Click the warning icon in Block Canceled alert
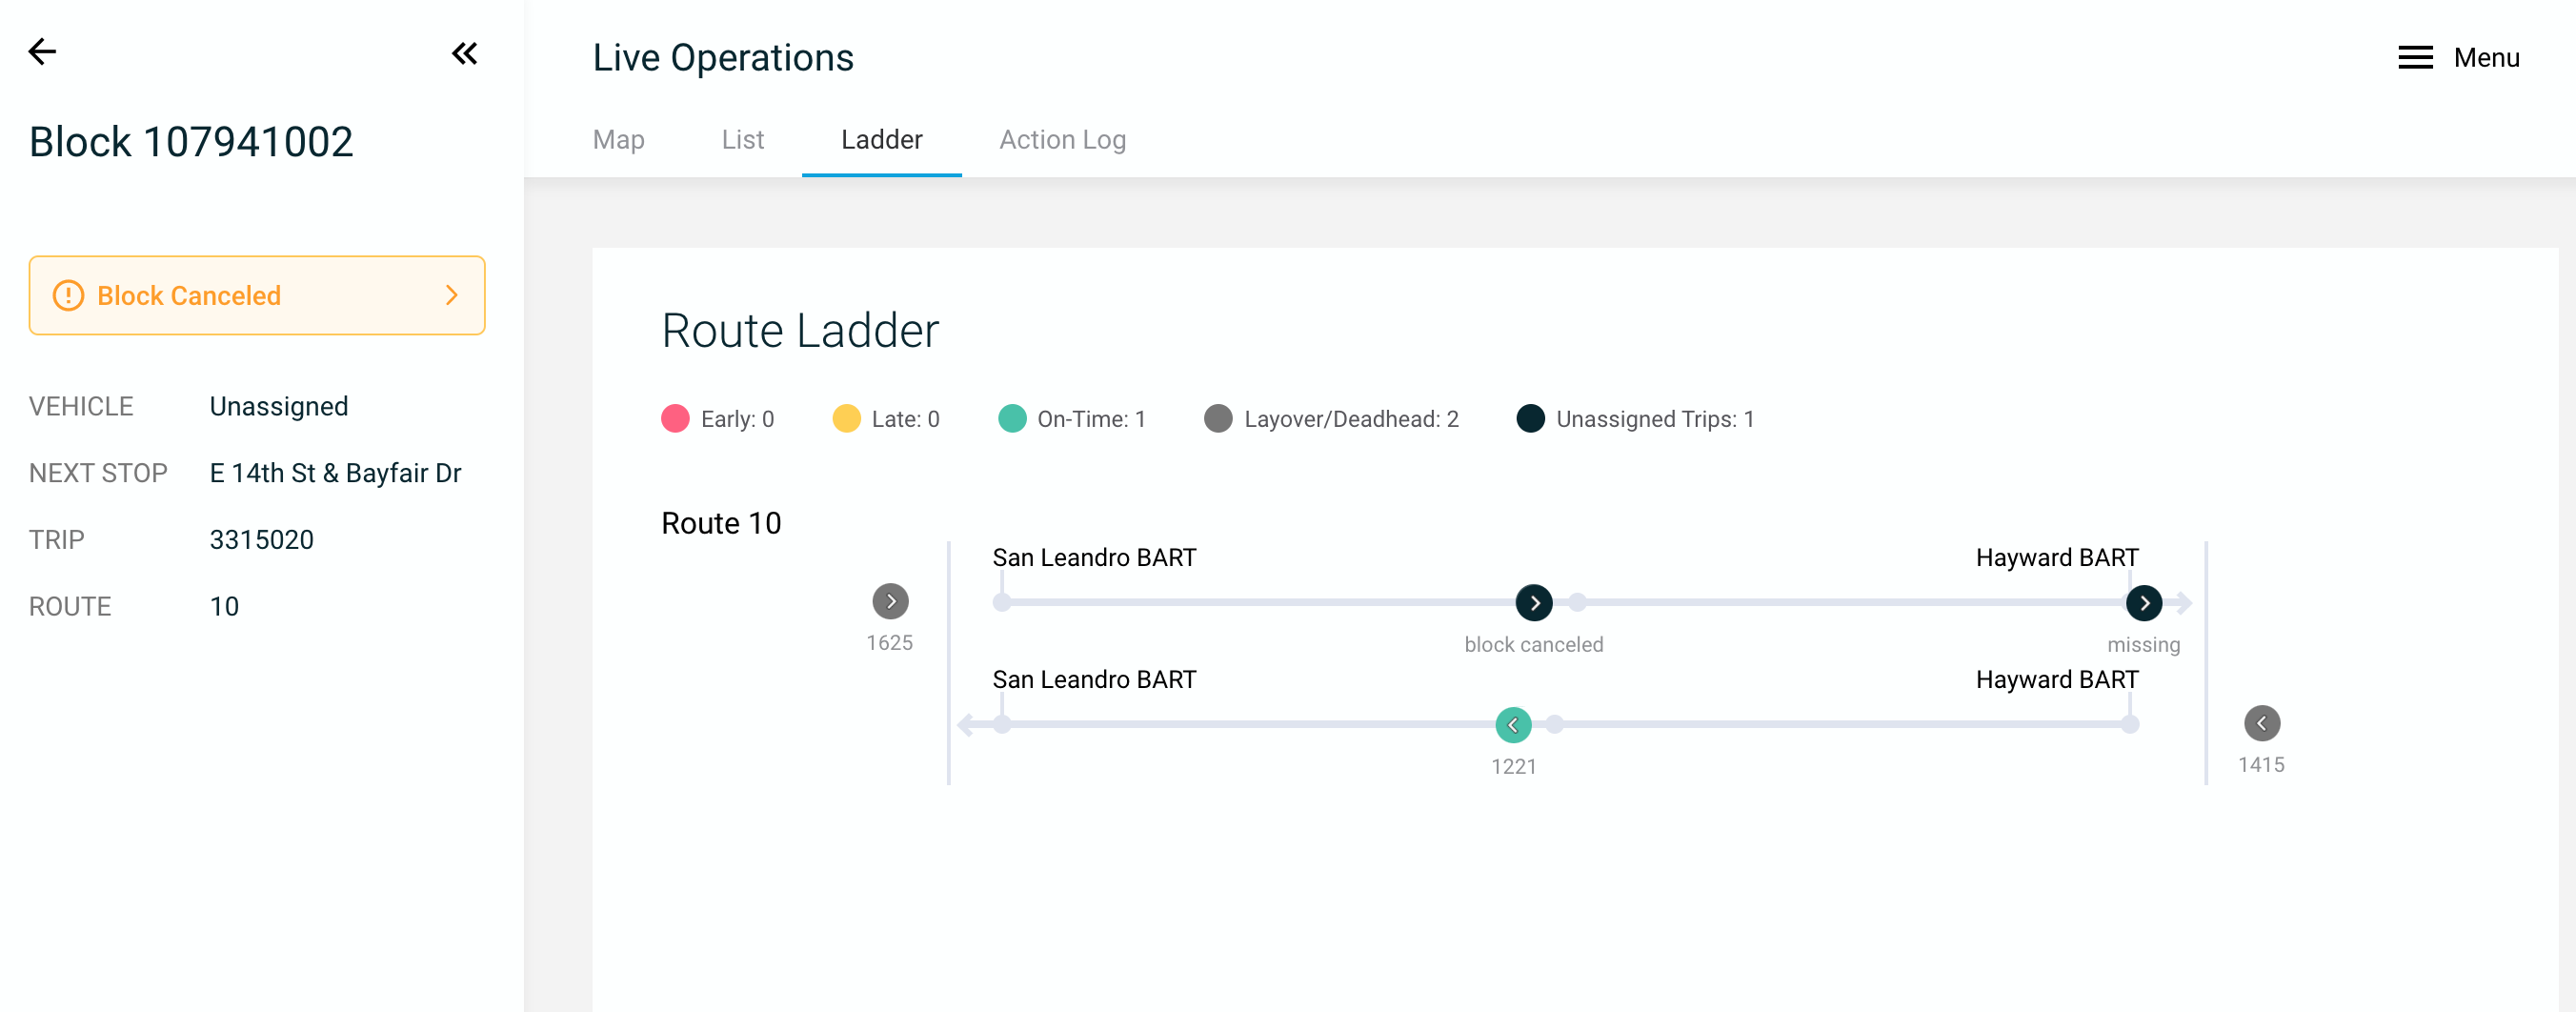 pos(68,296)
